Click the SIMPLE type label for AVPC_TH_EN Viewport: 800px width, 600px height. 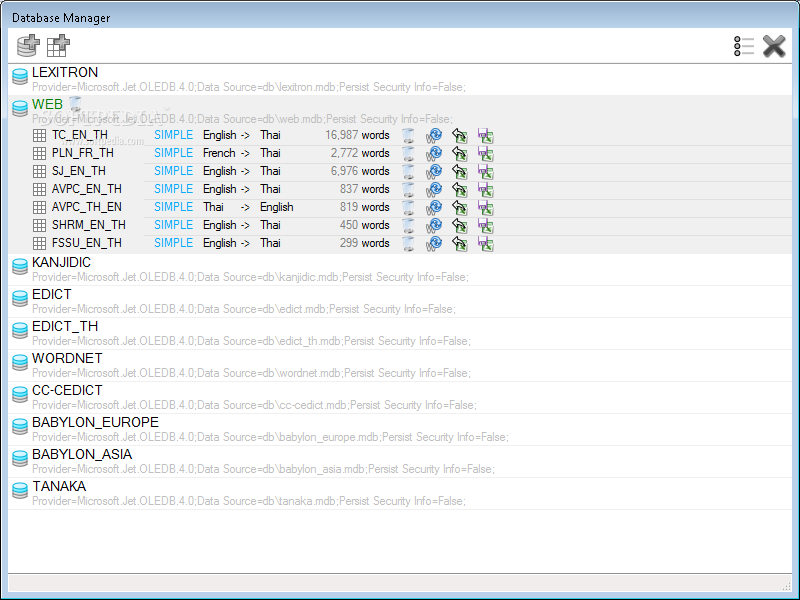173,207
